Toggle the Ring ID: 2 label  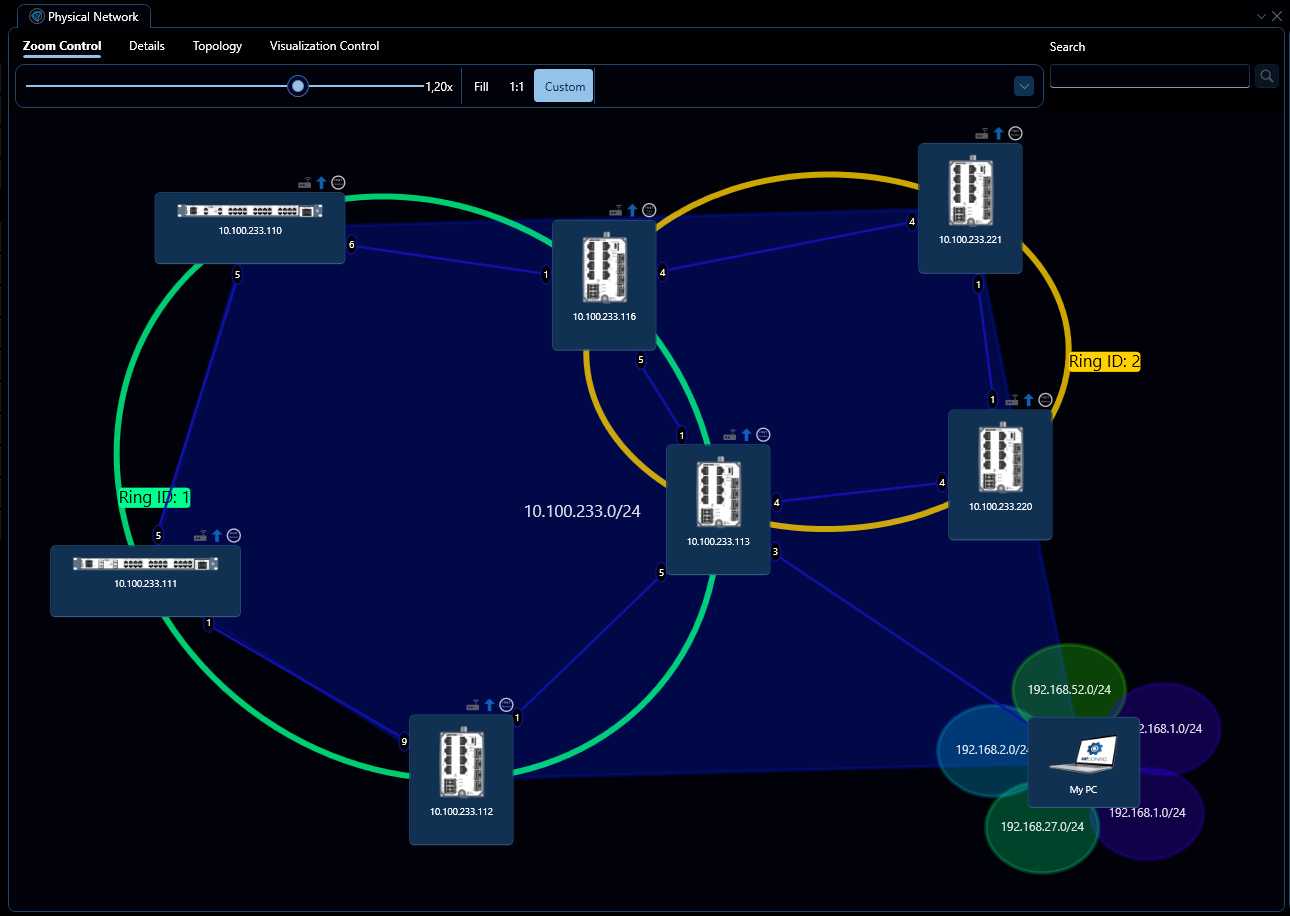[1104, 361]
